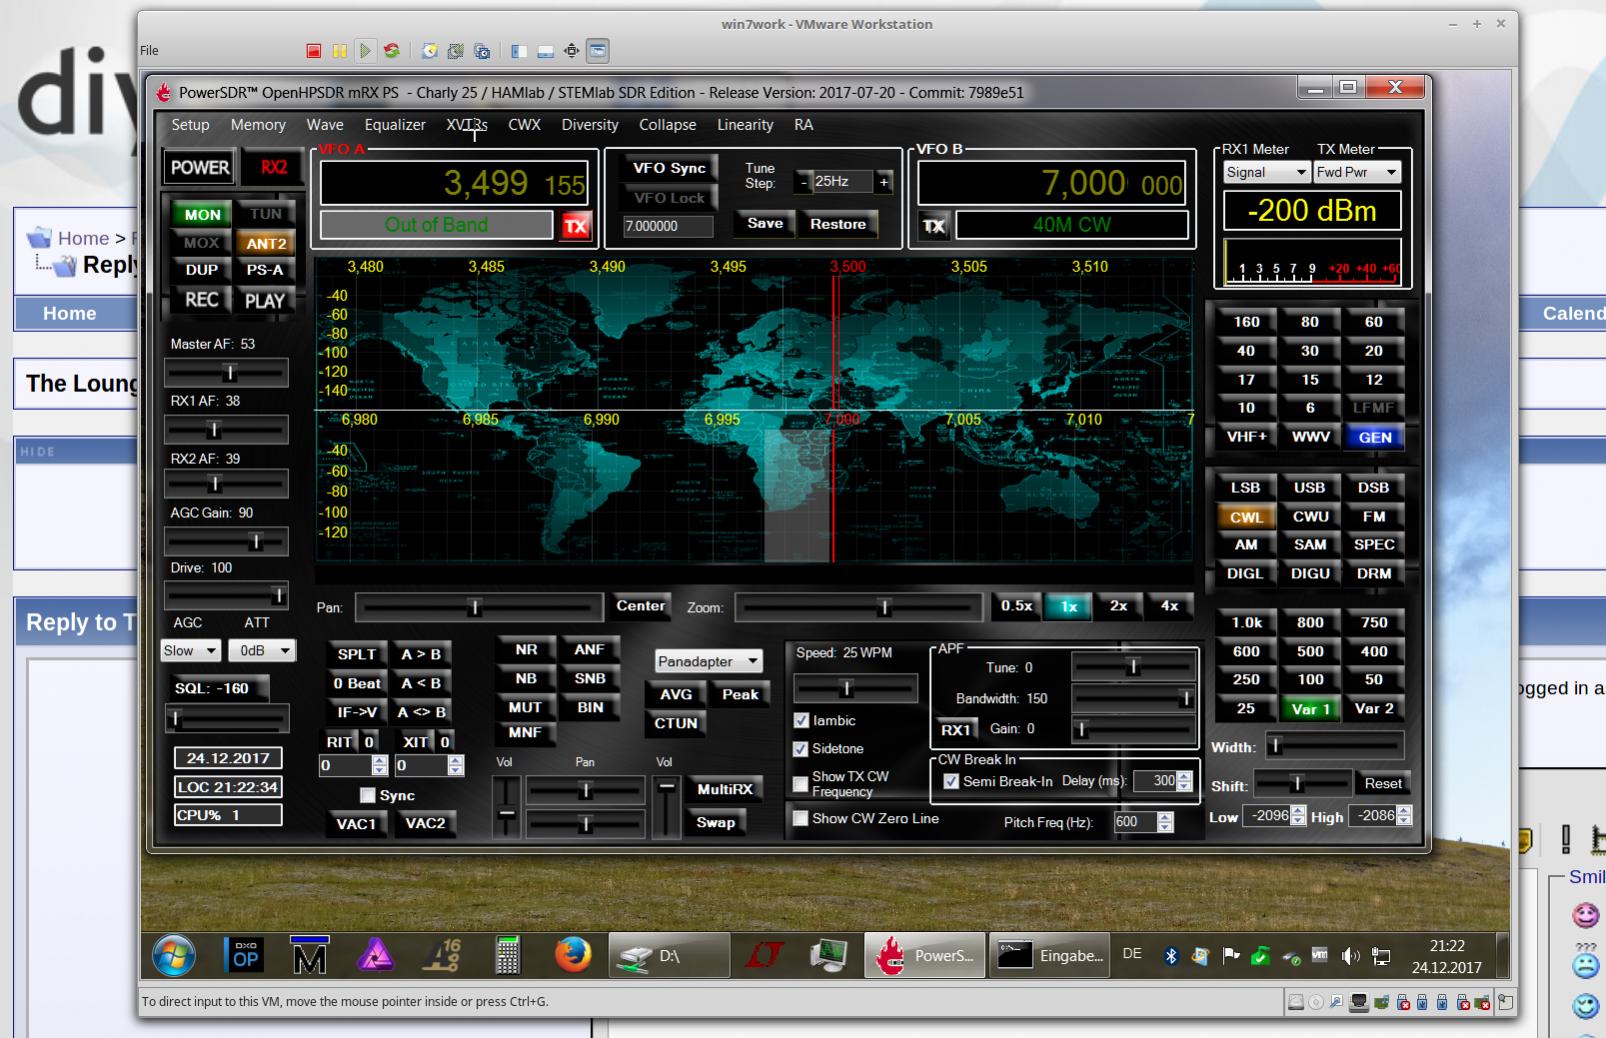This screenshot has height=1038, width=1606.
Task: Open the LTspice red taskbar icon
Action: click(x=764, y=956)
